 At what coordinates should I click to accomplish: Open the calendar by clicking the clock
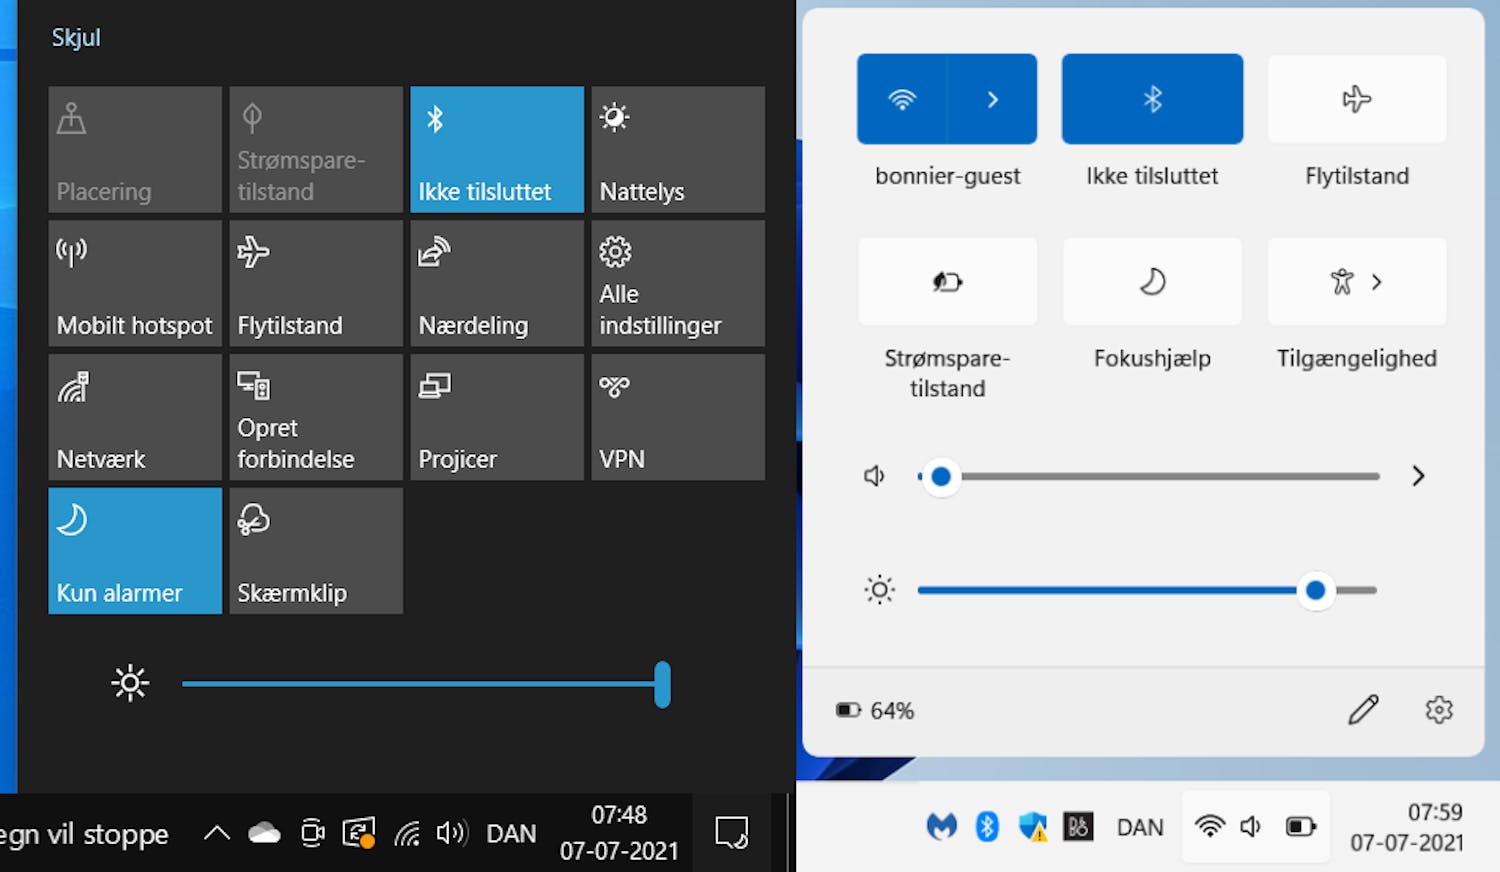point(1407,827)
